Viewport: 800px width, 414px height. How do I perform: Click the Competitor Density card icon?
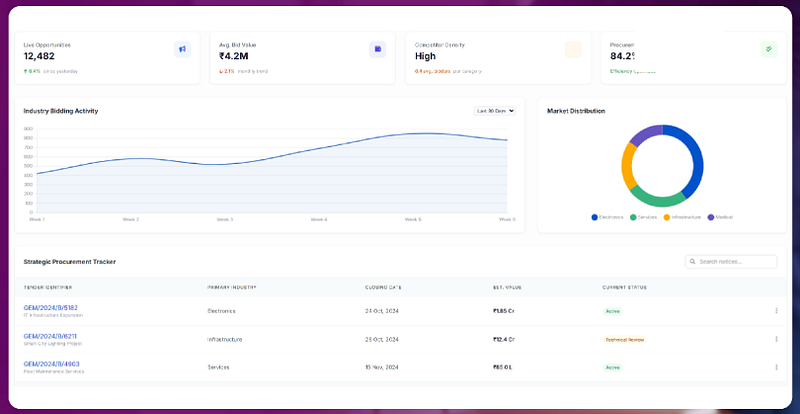pos(573,50)
